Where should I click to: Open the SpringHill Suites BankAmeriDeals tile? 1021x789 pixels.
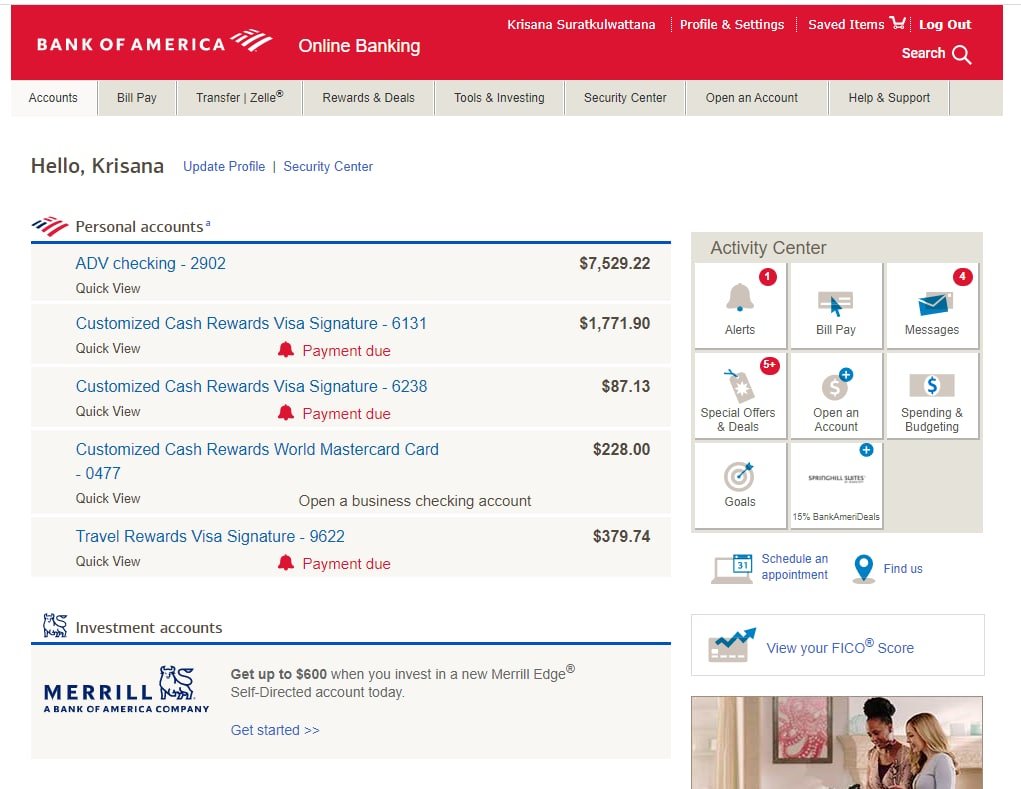(x=836, y=485)
